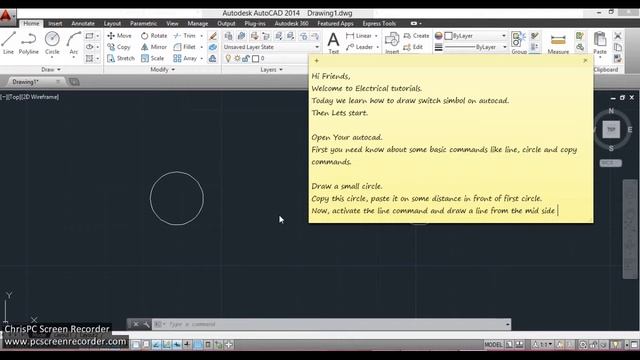Select the Line tool
This screenshot has width=640, height=360.
(8, 43)
